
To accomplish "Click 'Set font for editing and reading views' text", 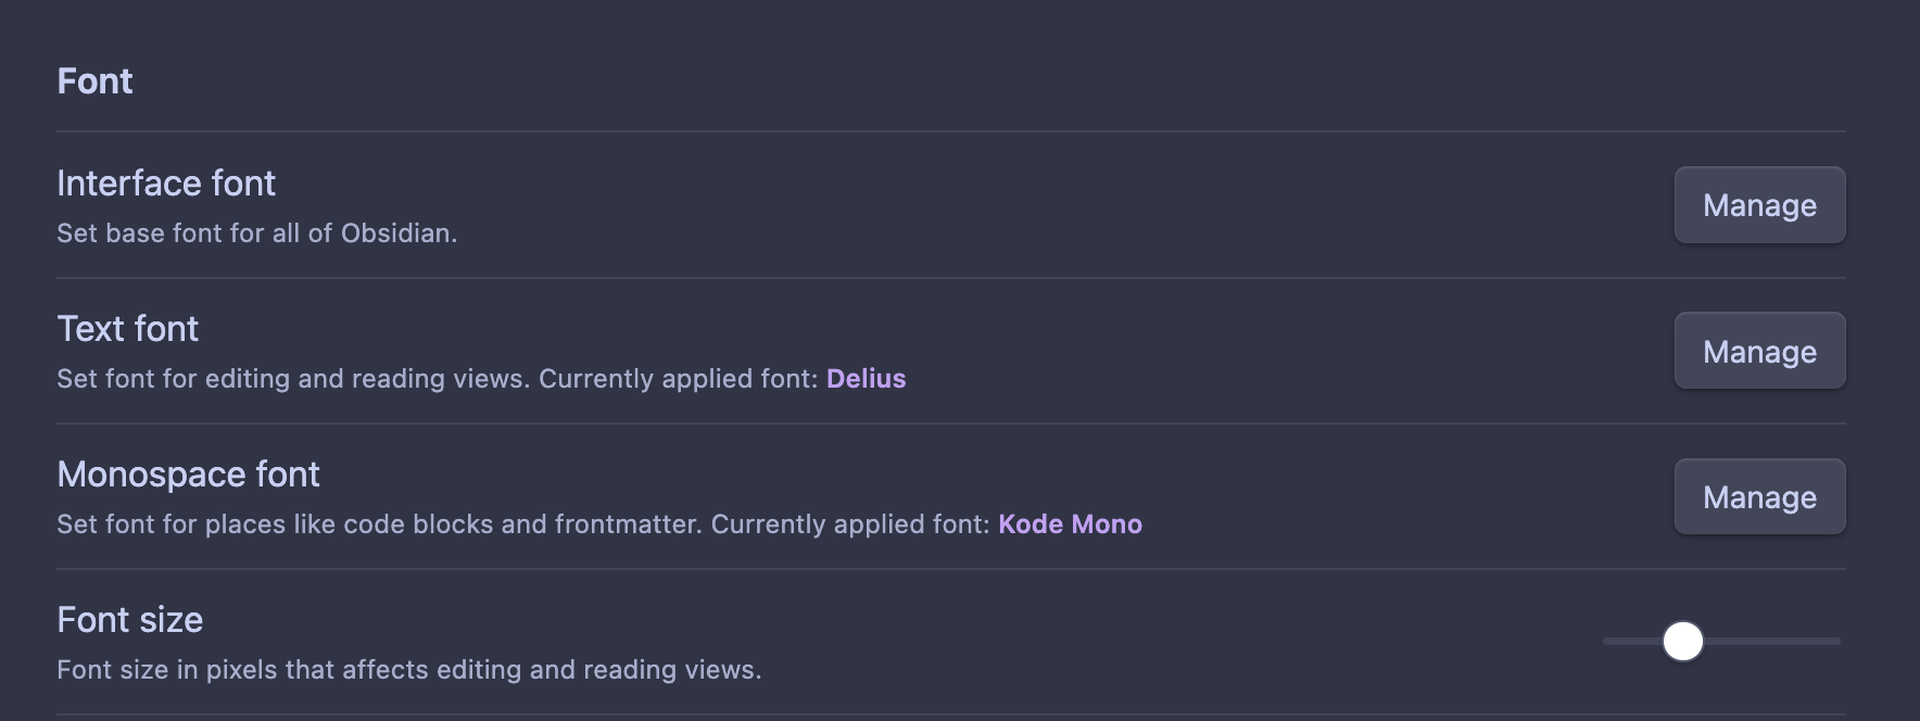I will (x=292, y=379).
